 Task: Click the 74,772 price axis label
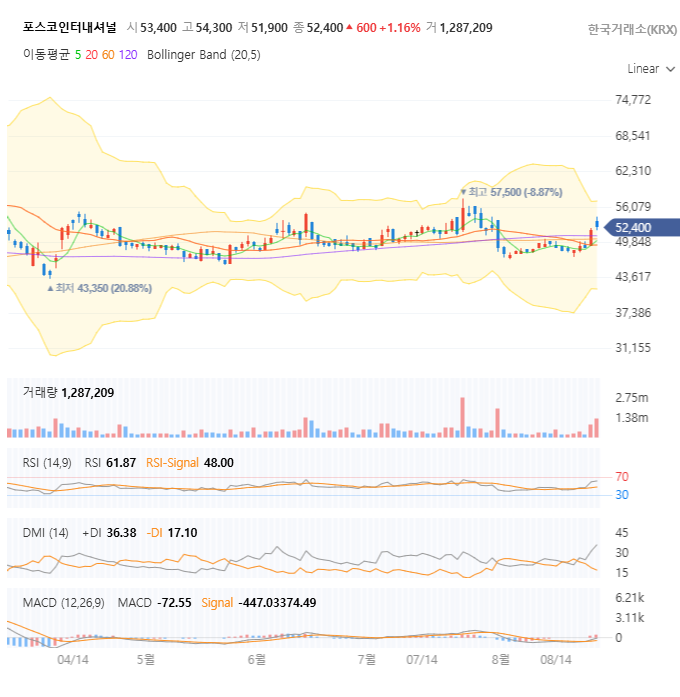(x=633, y=100)
